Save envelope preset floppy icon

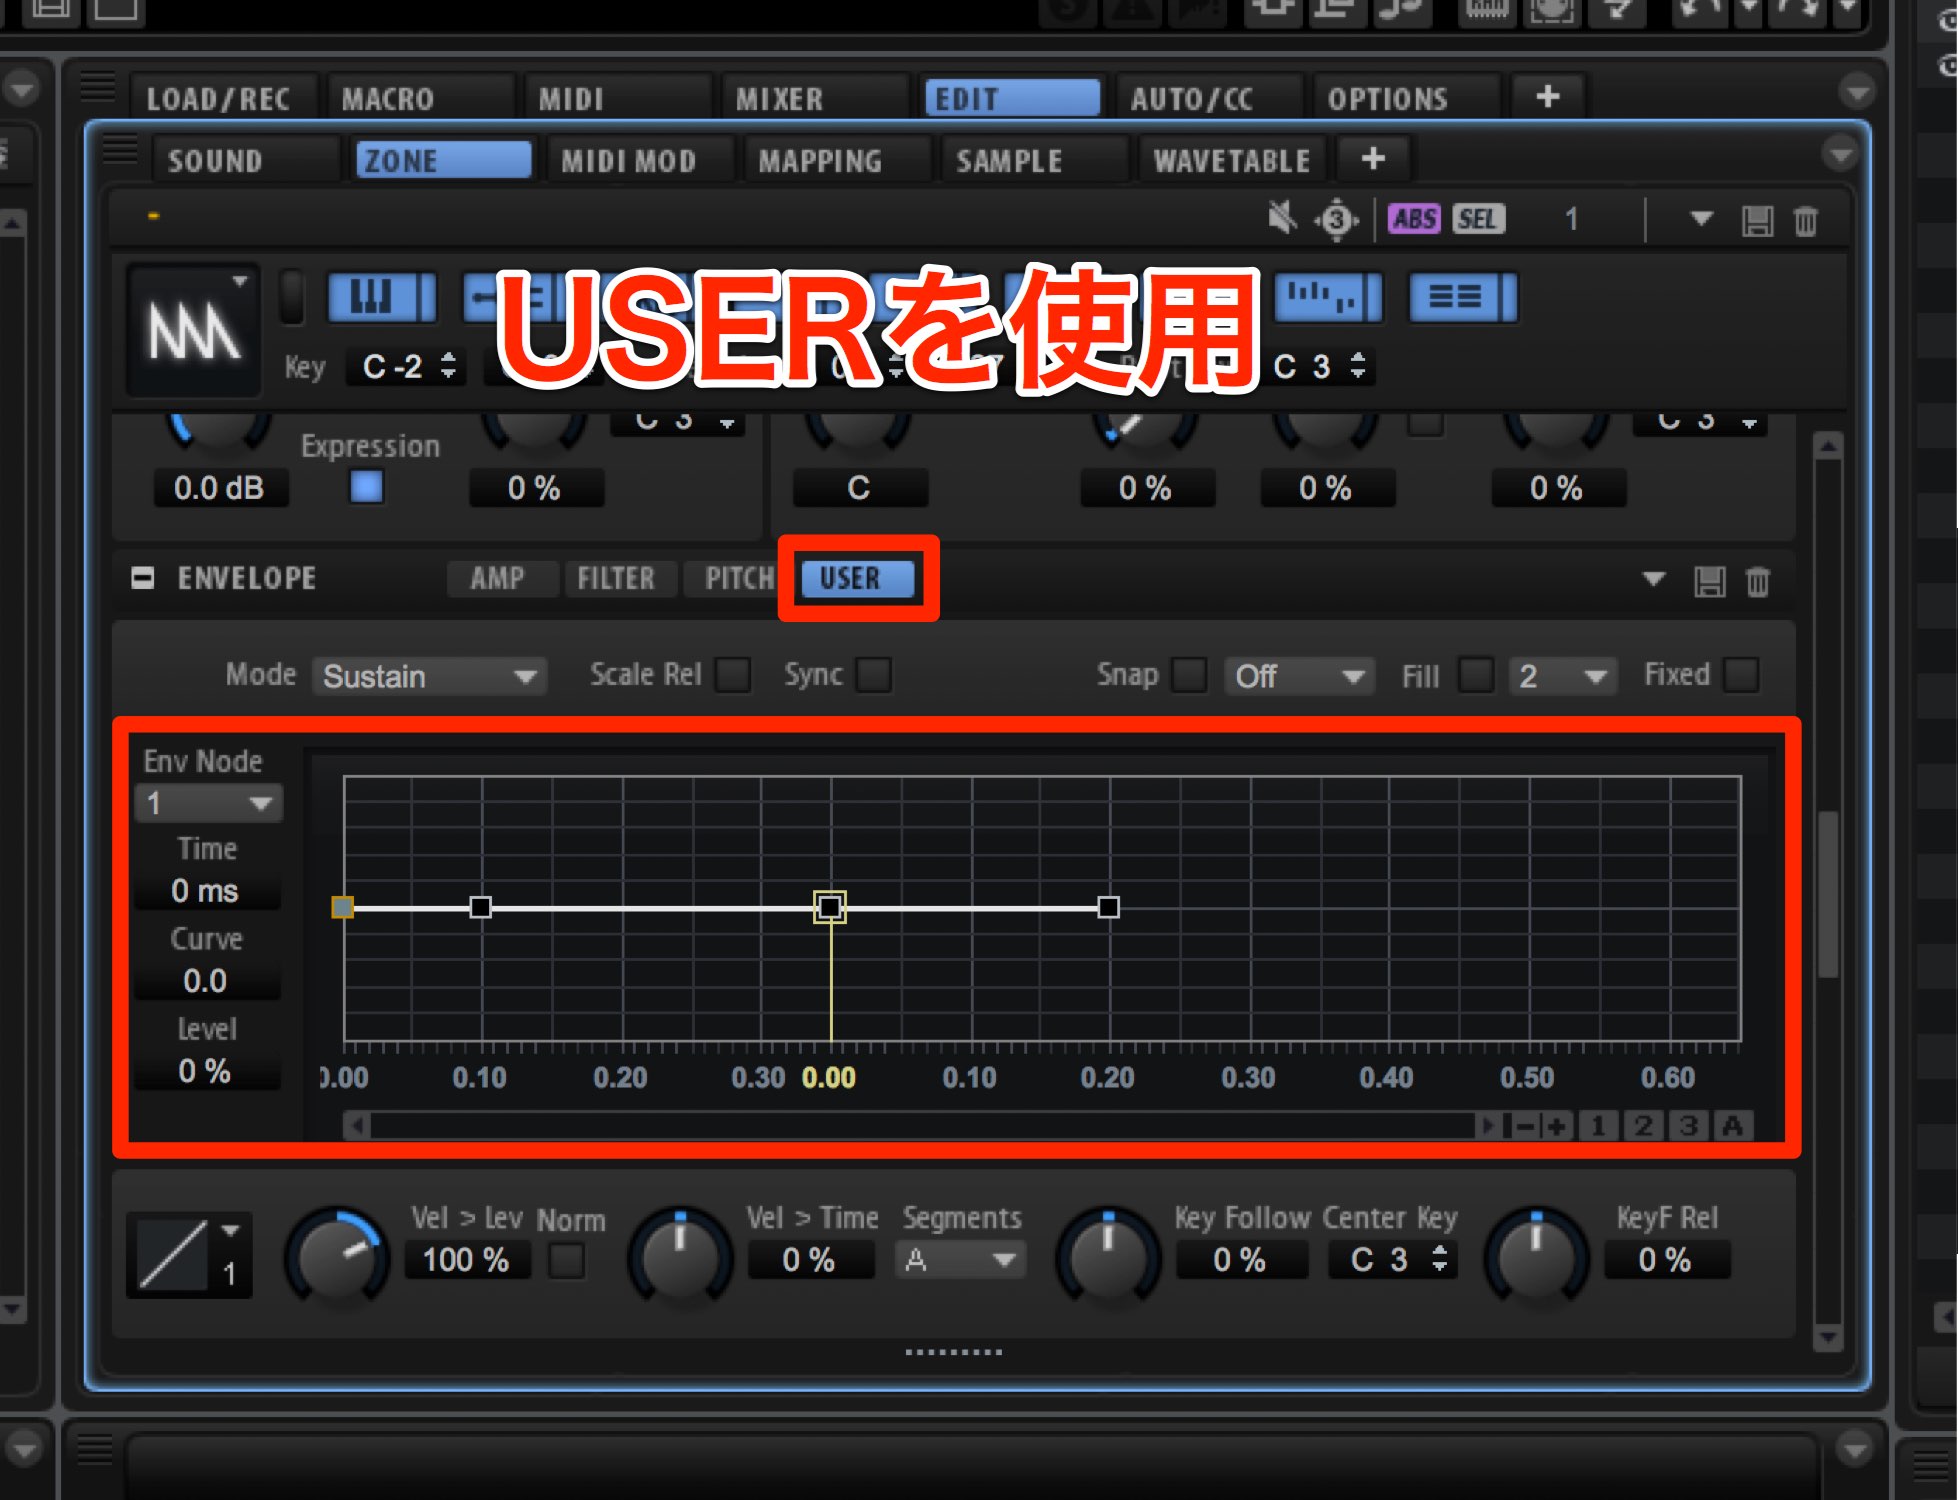pyautogui.click(x=1709, y=581)
